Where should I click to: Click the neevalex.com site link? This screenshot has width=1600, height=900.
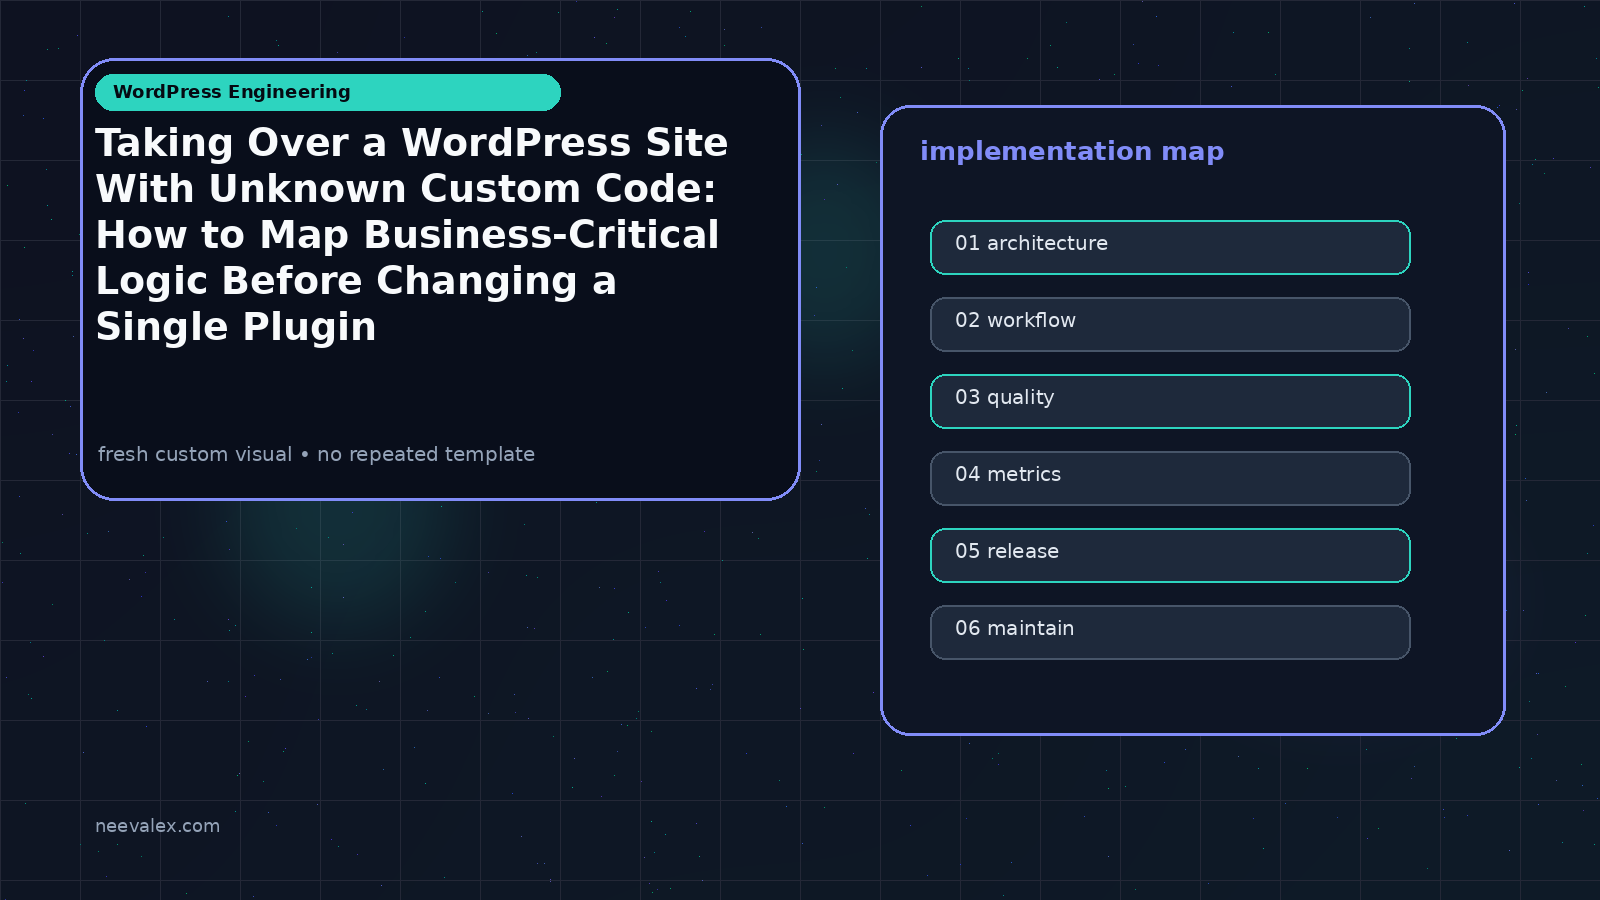click(x=157, y=826)
